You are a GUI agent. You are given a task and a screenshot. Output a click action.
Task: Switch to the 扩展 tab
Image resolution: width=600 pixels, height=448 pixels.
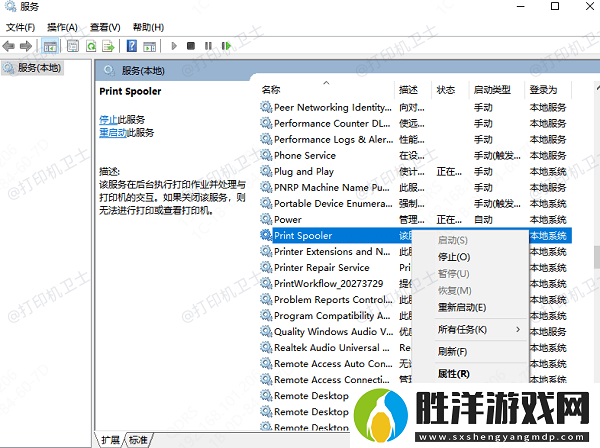[x=110, y=440]
